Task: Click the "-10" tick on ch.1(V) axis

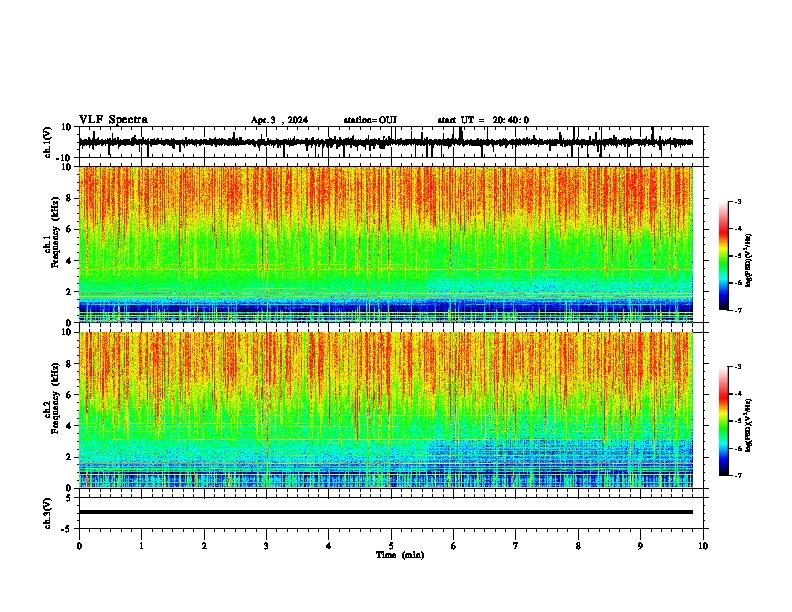Action: (65, 158)
